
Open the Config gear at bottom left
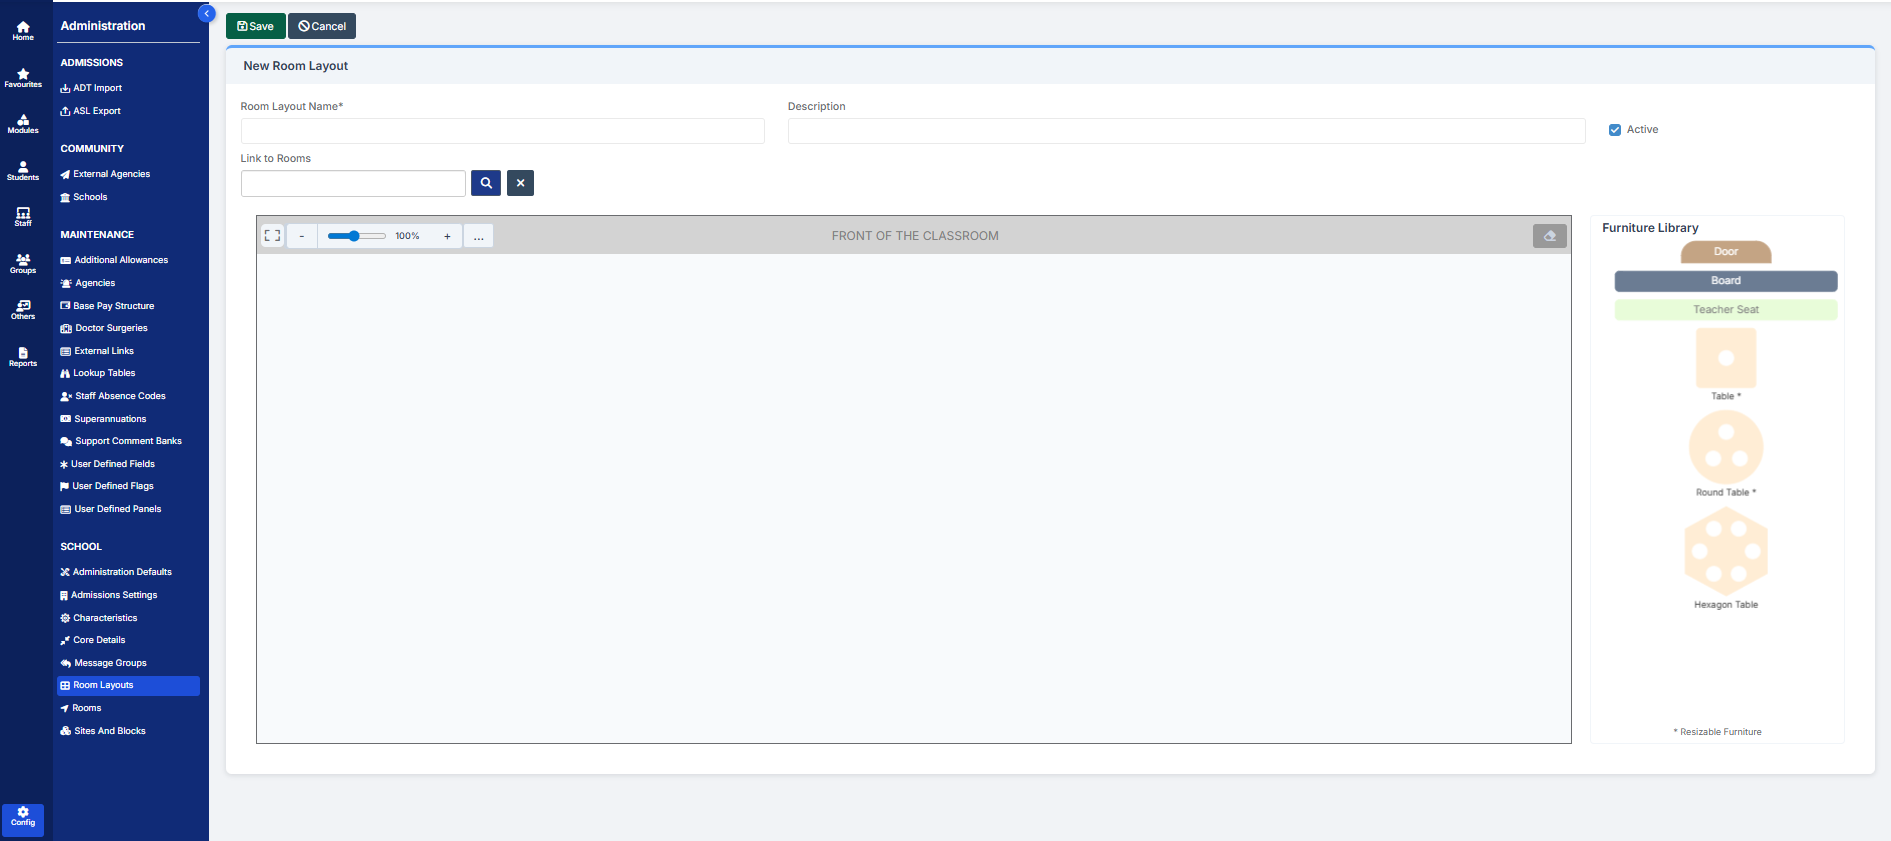click(23, 816)
